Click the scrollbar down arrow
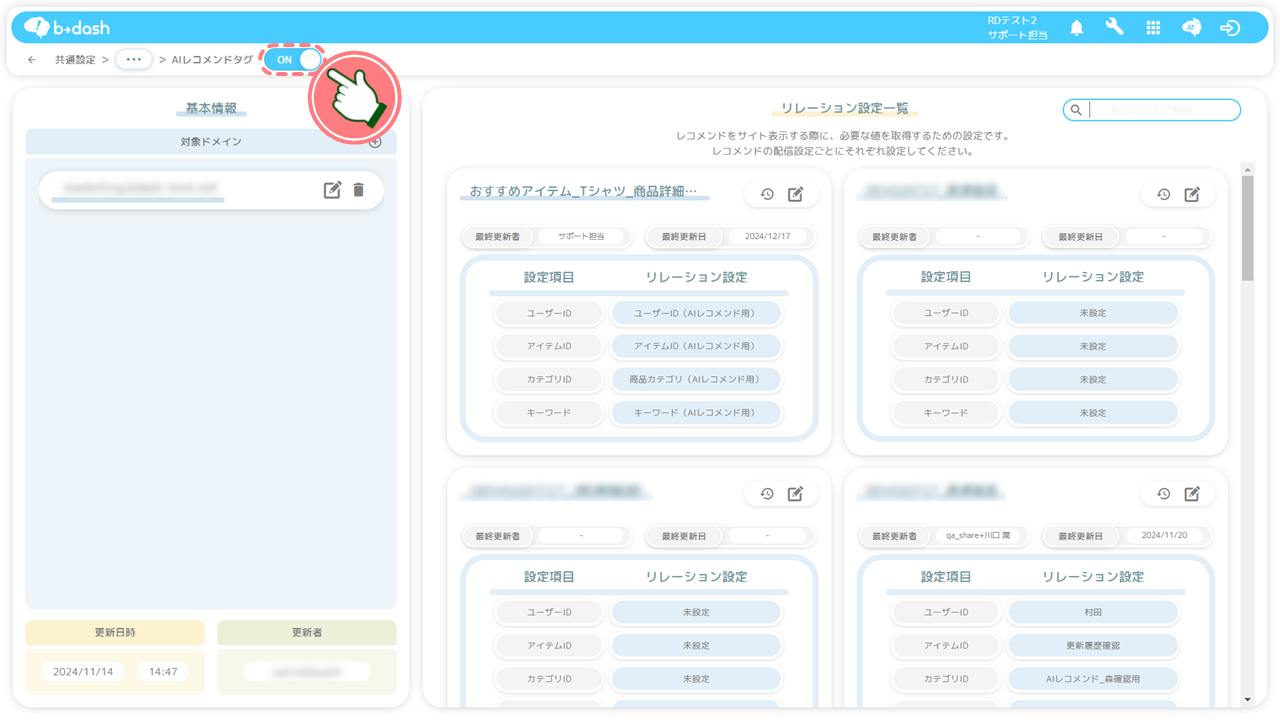 [1247, 700]
